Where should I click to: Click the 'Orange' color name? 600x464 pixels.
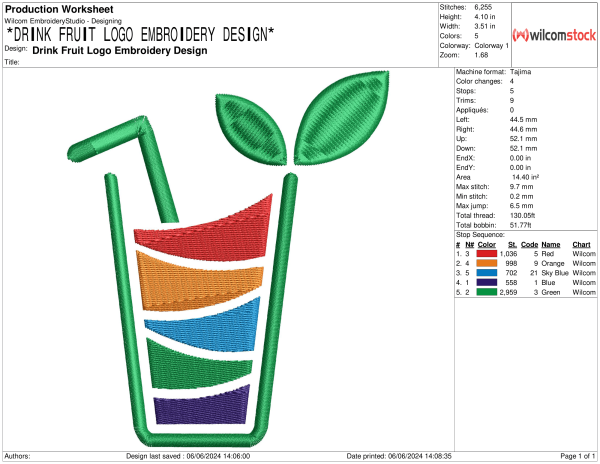pyautogui.click(x=553, y=263)
